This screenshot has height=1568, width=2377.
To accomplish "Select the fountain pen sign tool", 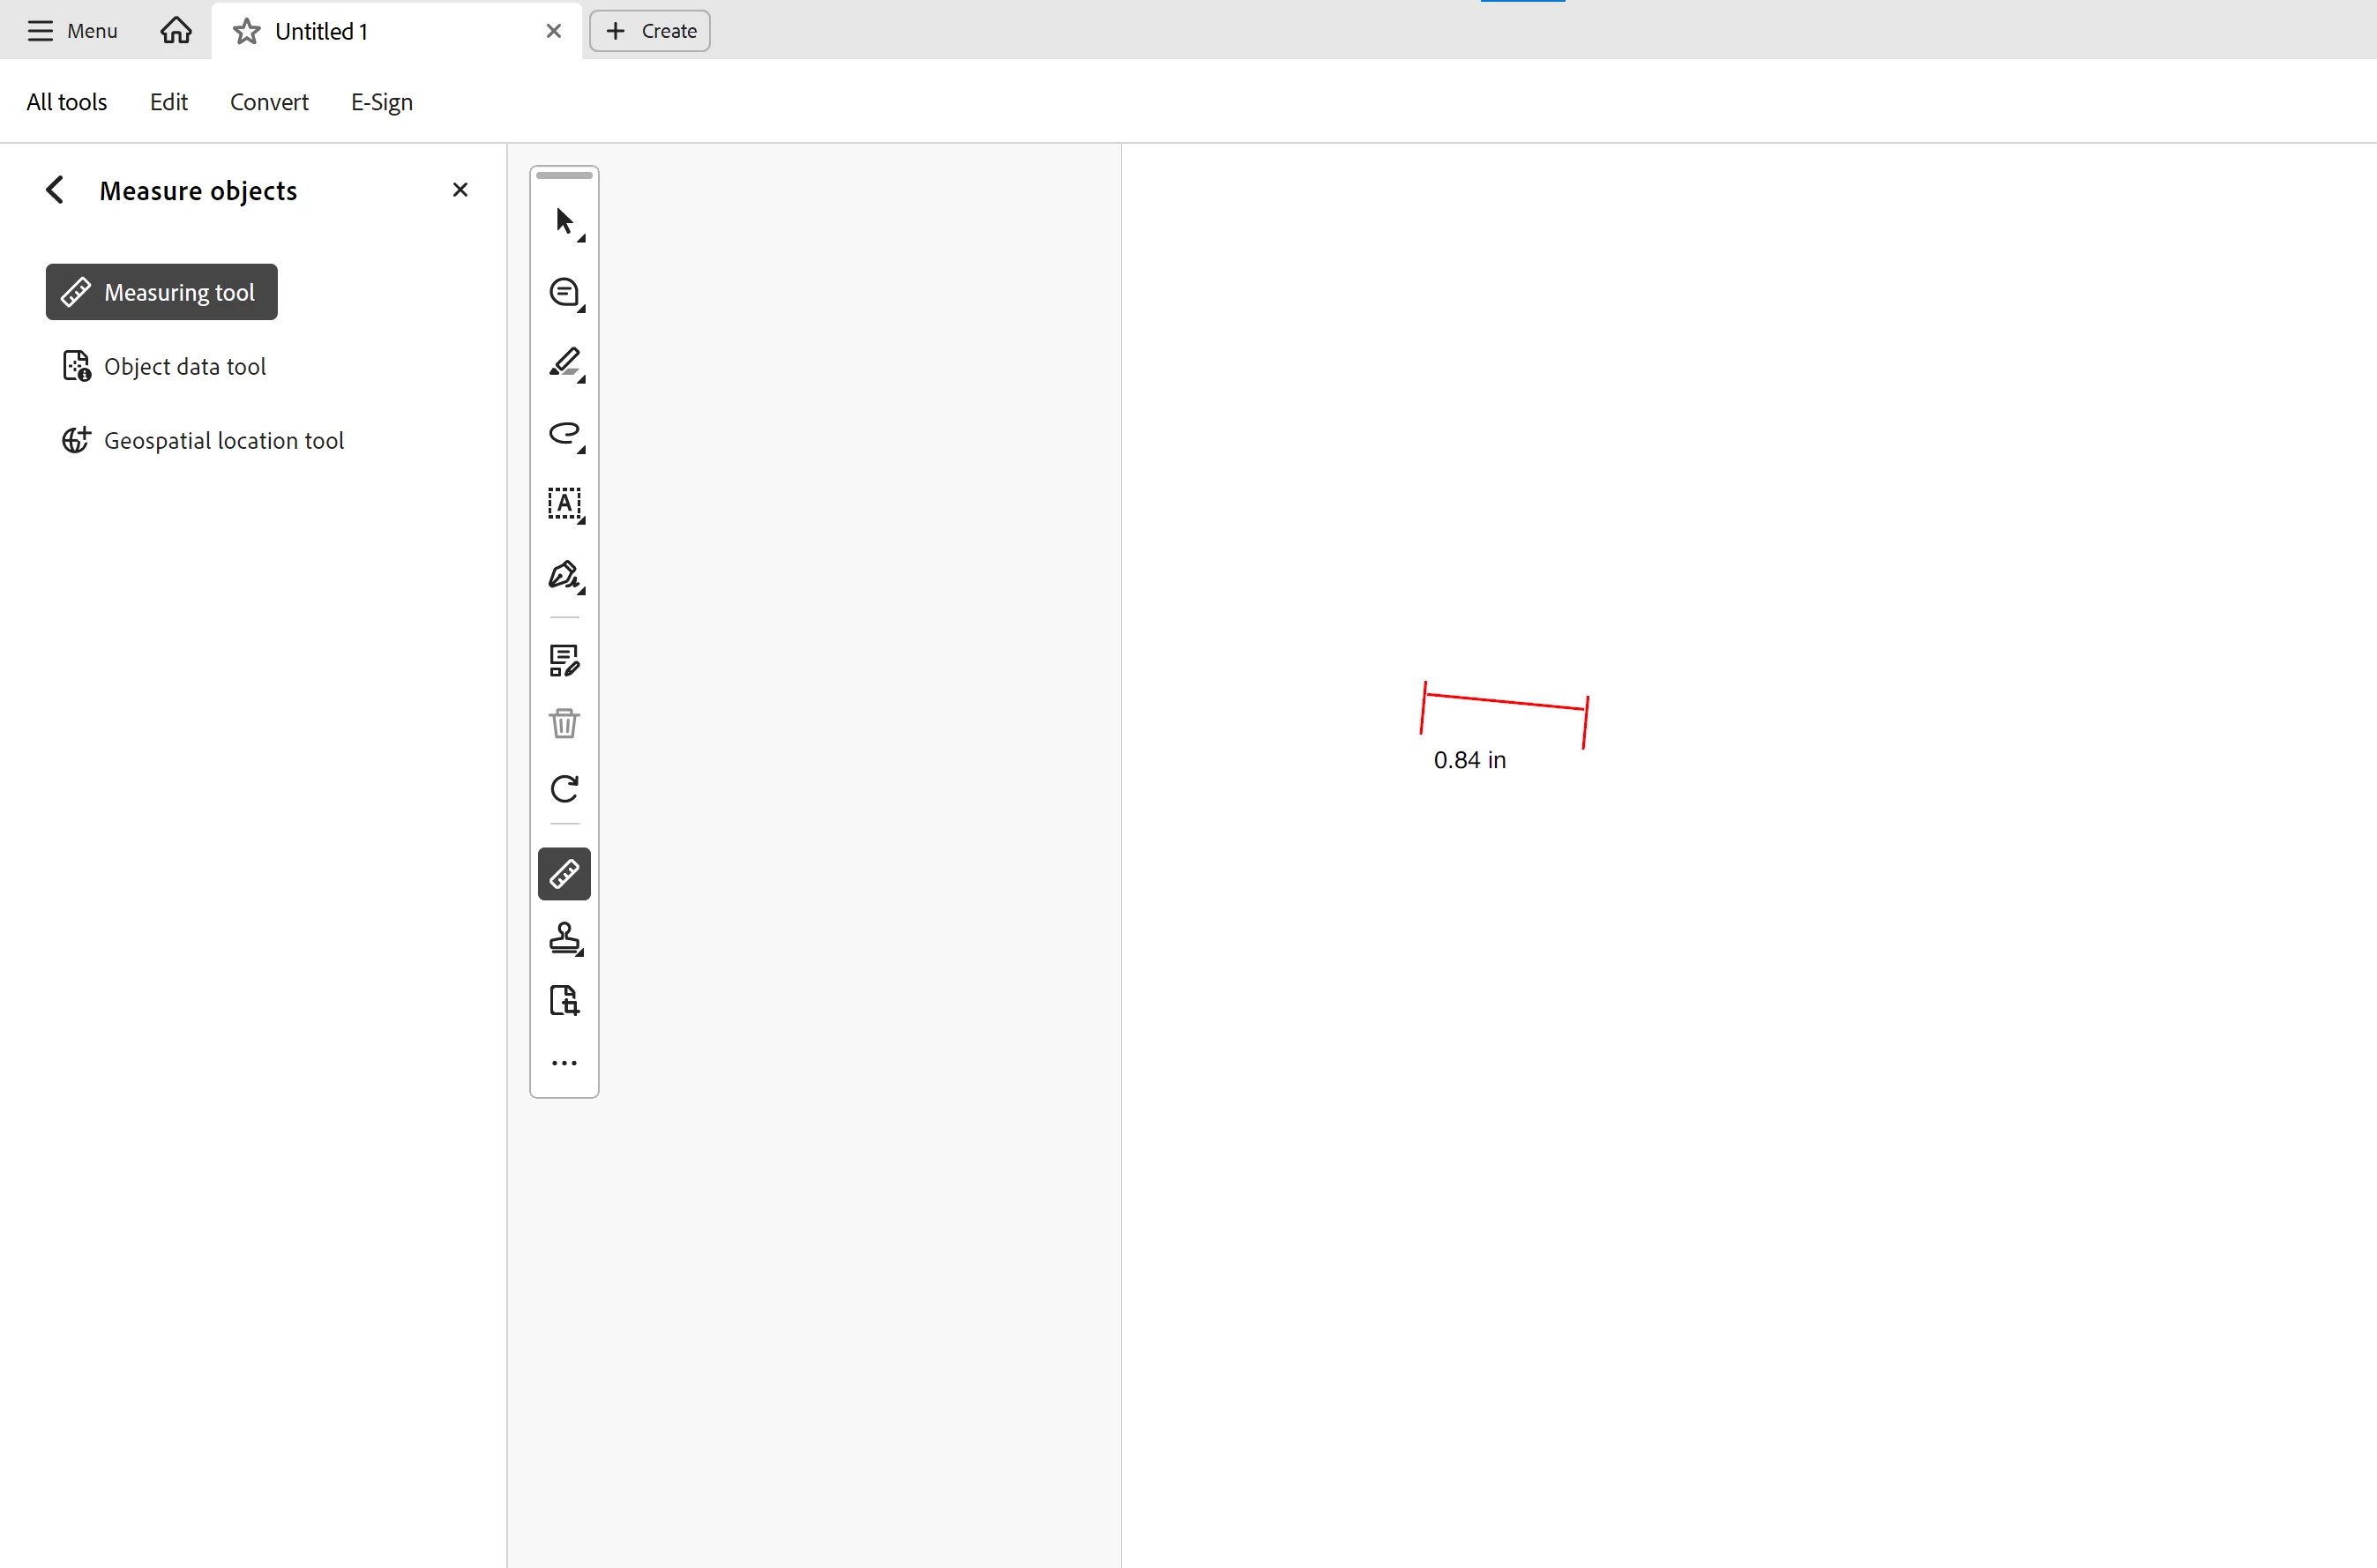I will click(x=564, y=575).
